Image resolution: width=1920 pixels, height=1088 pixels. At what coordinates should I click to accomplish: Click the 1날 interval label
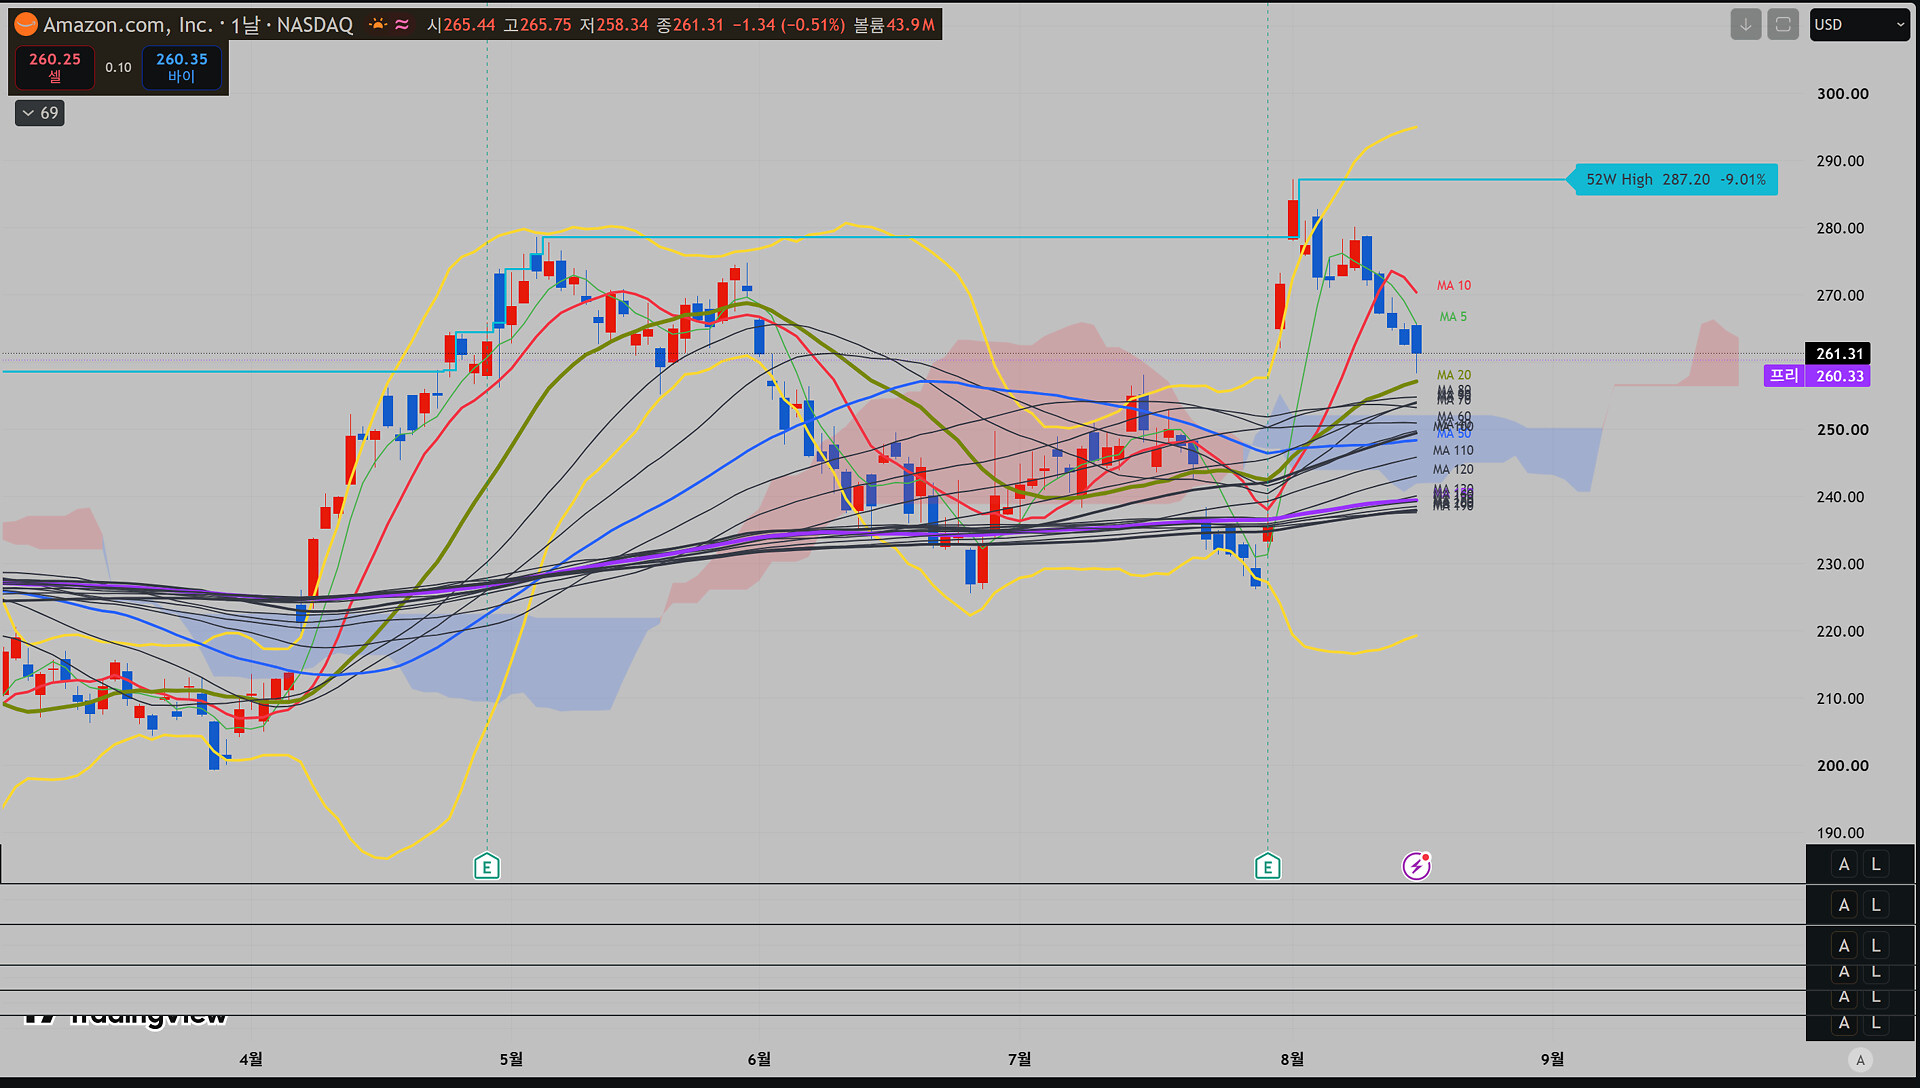(245, 24)
